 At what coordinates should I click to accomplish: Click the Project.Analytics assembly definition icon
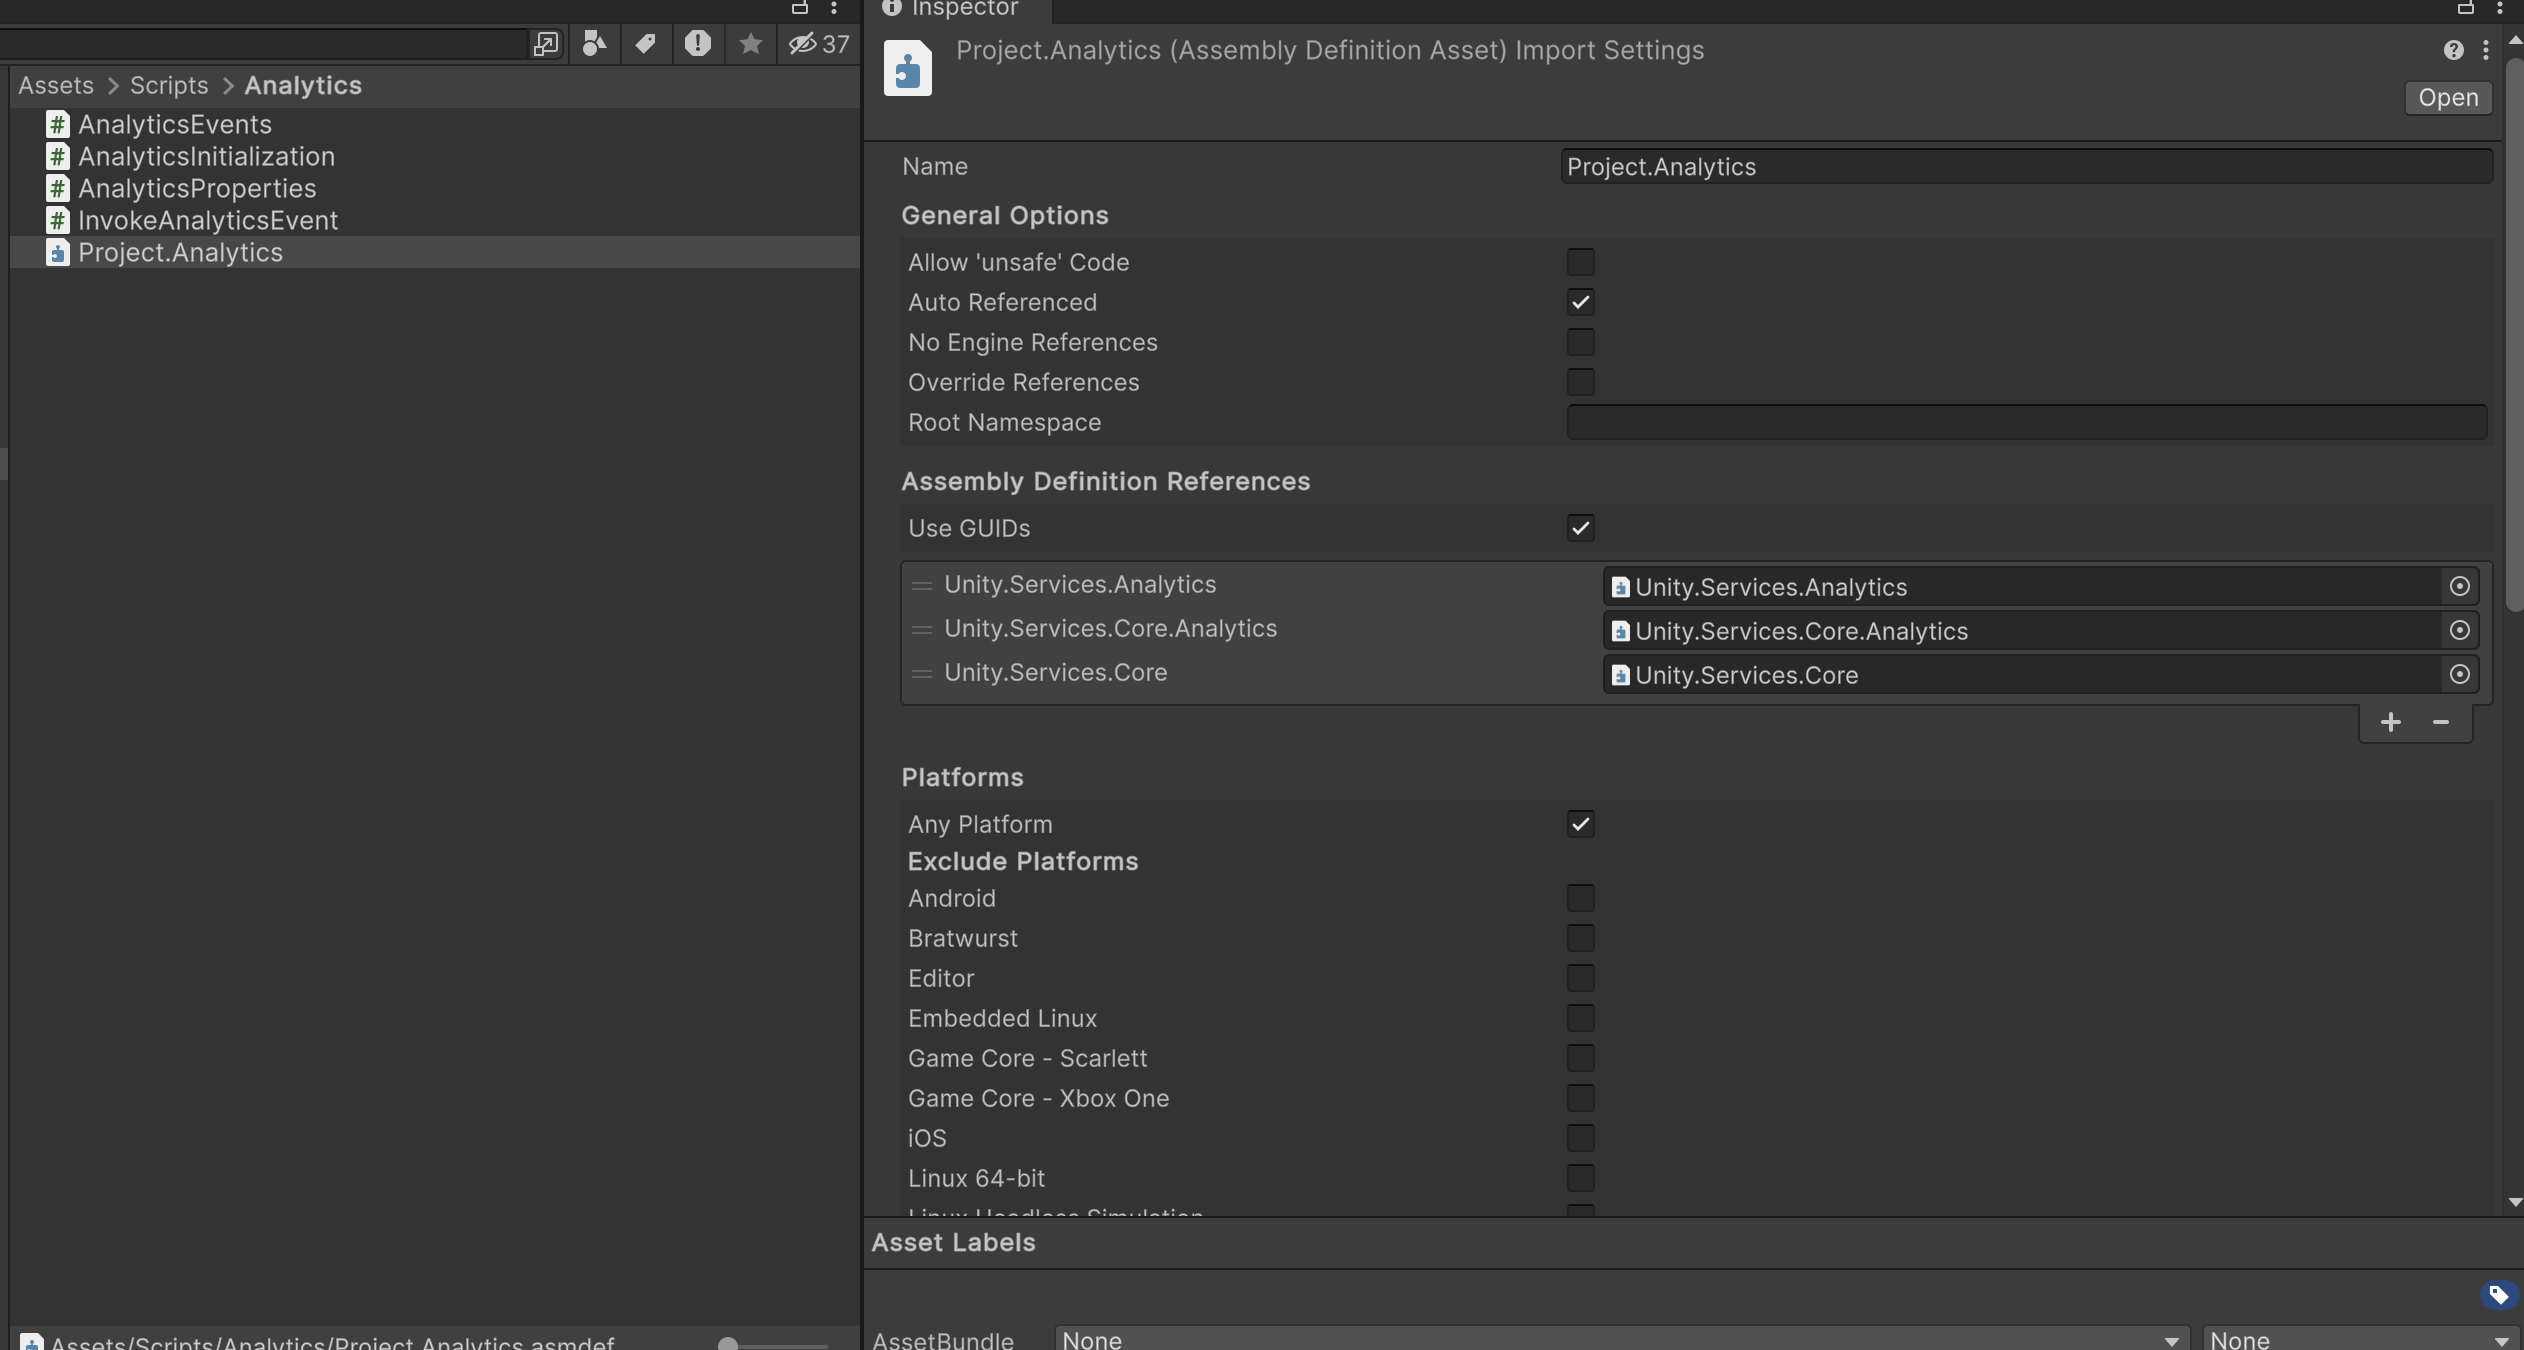tap(55, 252)
